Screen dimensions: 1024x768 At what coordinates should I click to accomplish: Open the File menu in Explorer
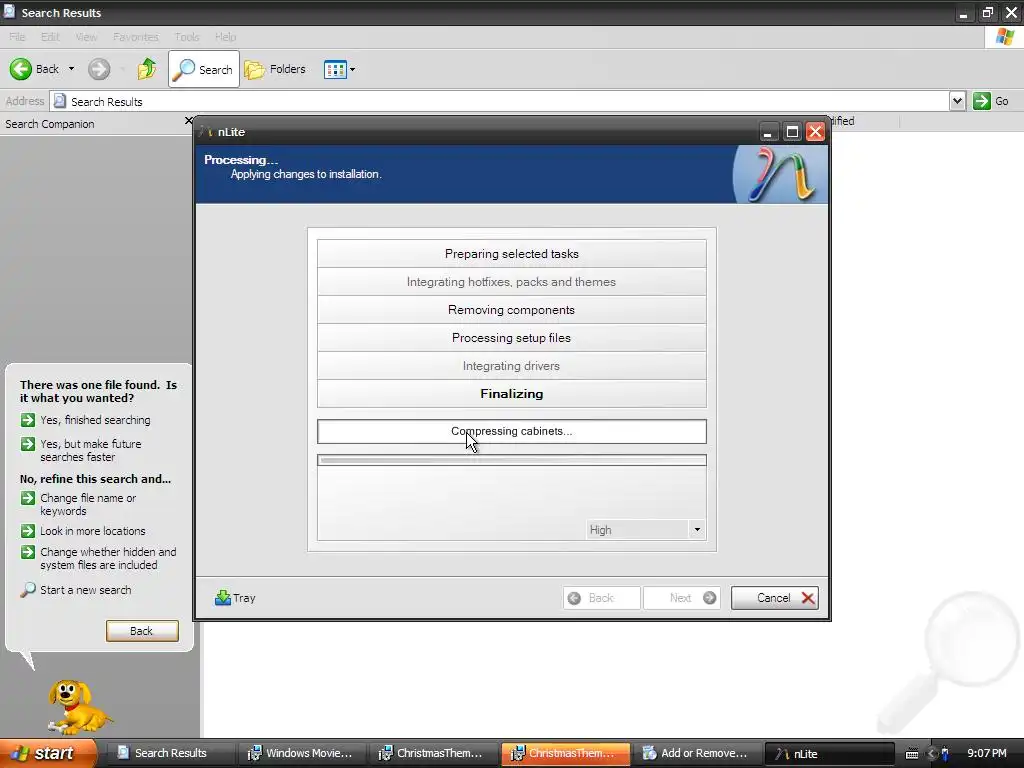(x=17, y=37)
